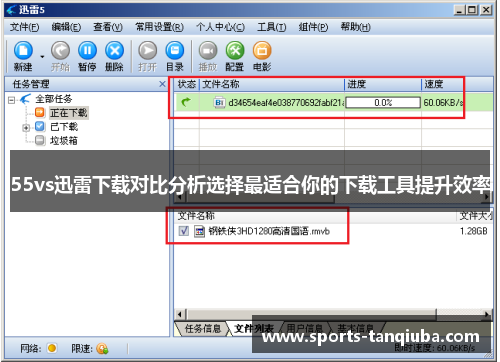Select 正在下载 tree item
Viewport: 500px width, 362px height.
(x=69, y=113)
